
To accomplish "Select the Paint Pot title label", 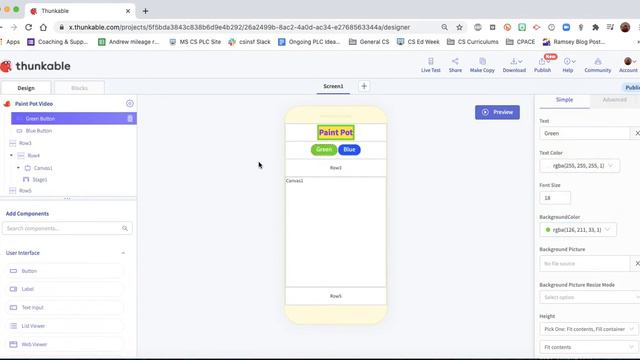I will pos(336,132).
